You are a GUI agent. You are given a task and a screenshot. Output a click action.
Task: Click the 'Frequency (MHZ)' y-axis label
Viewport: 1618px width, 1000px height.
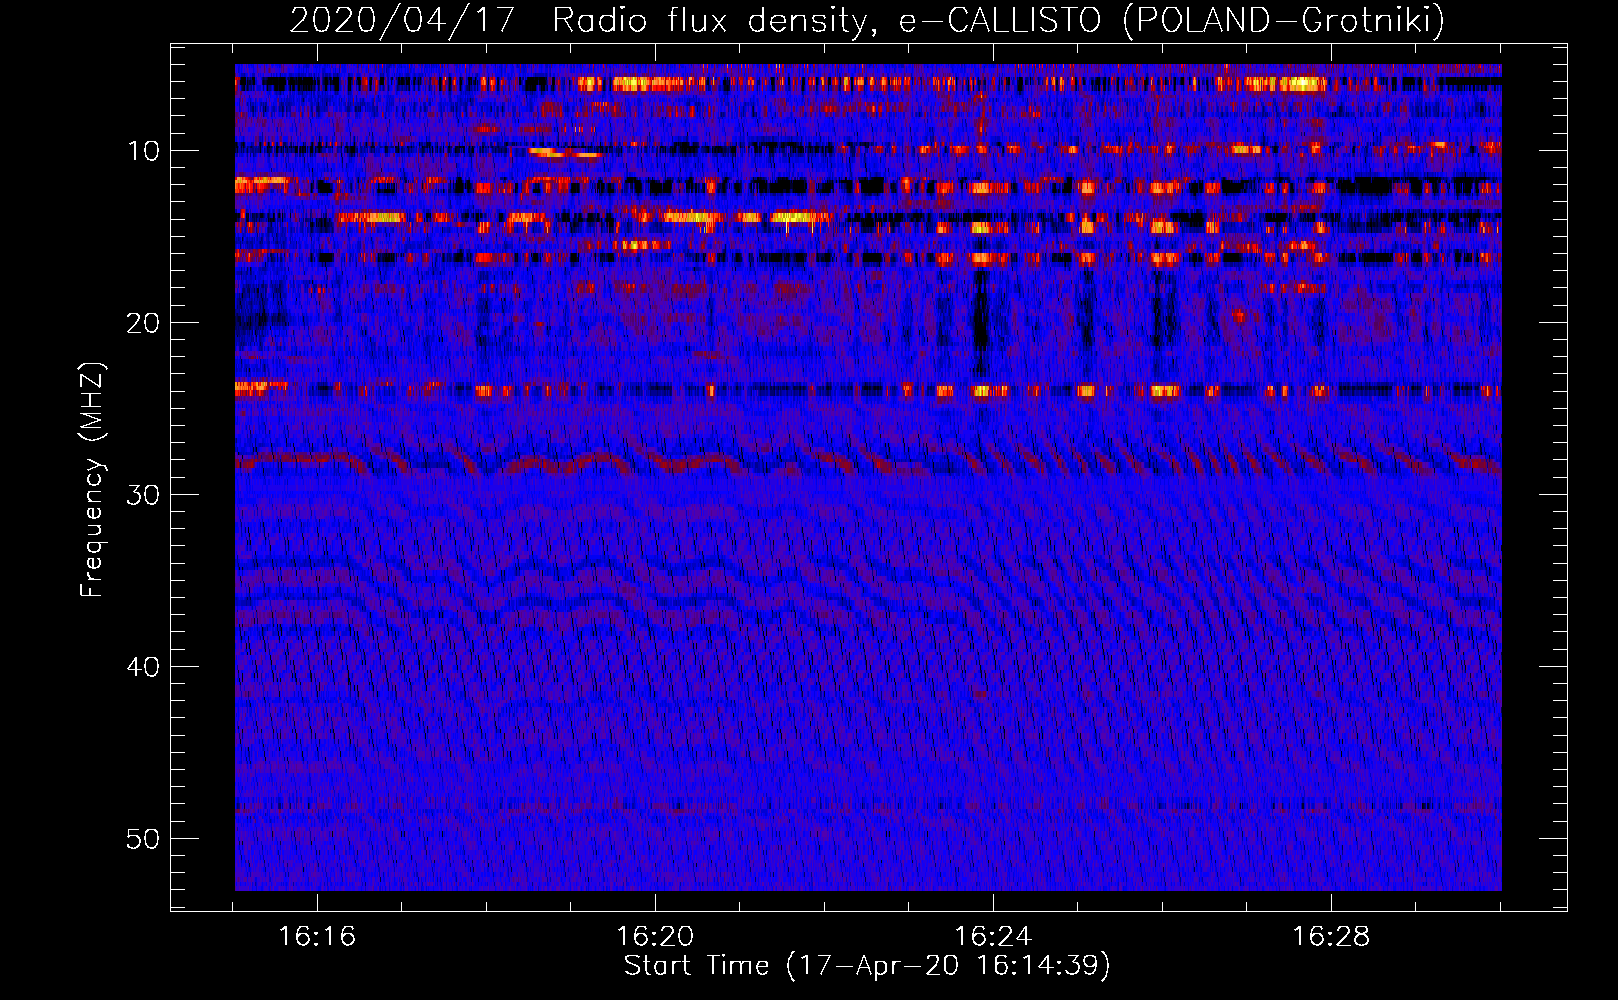(92, 480)
